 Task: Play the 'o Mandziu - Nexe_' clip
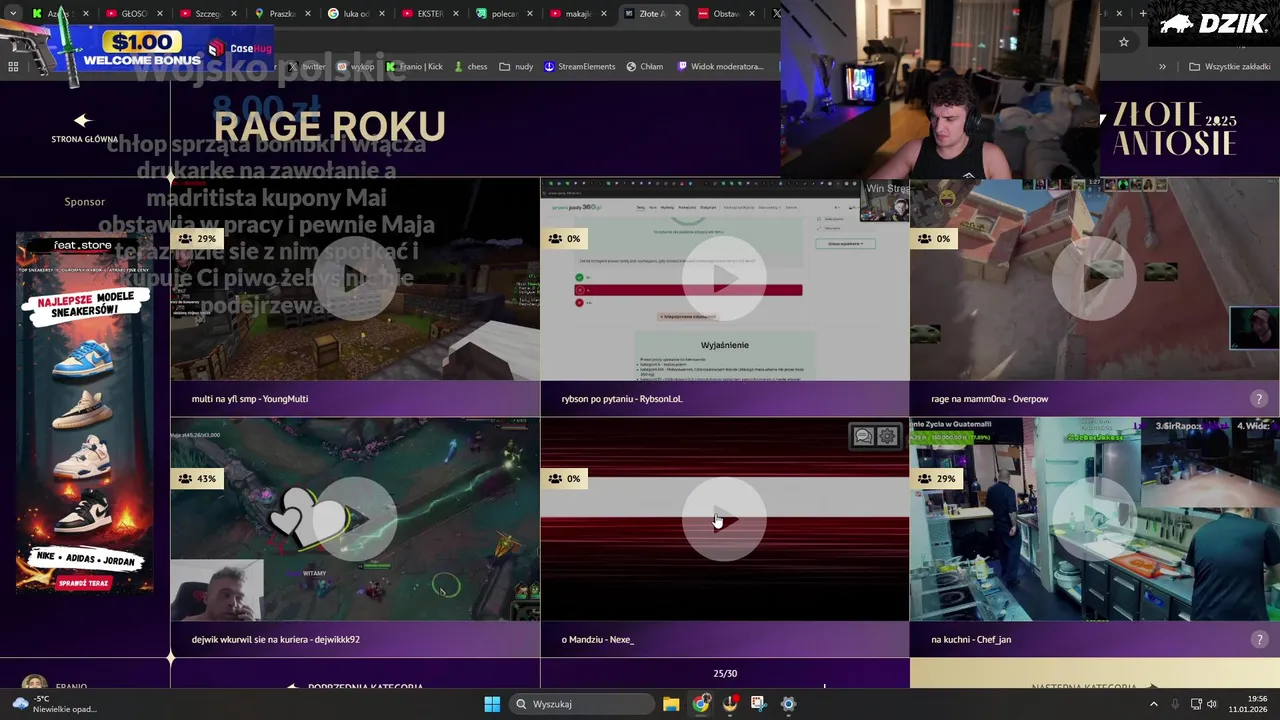point(724,519)
